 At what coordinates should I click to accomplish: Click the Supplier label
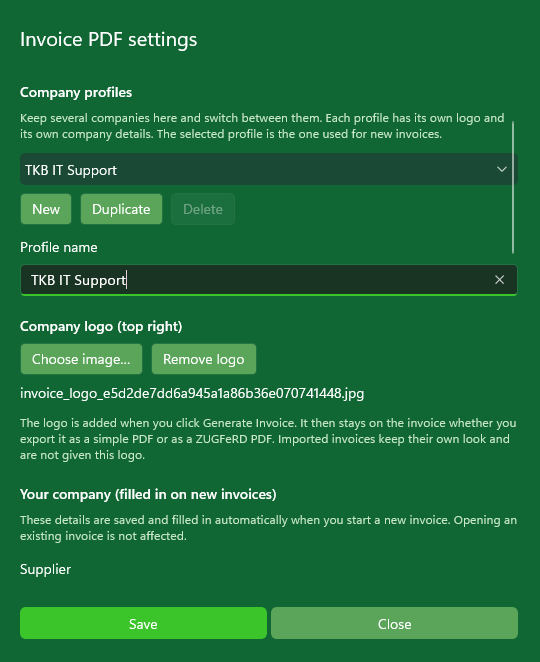[x=46, y=570]
